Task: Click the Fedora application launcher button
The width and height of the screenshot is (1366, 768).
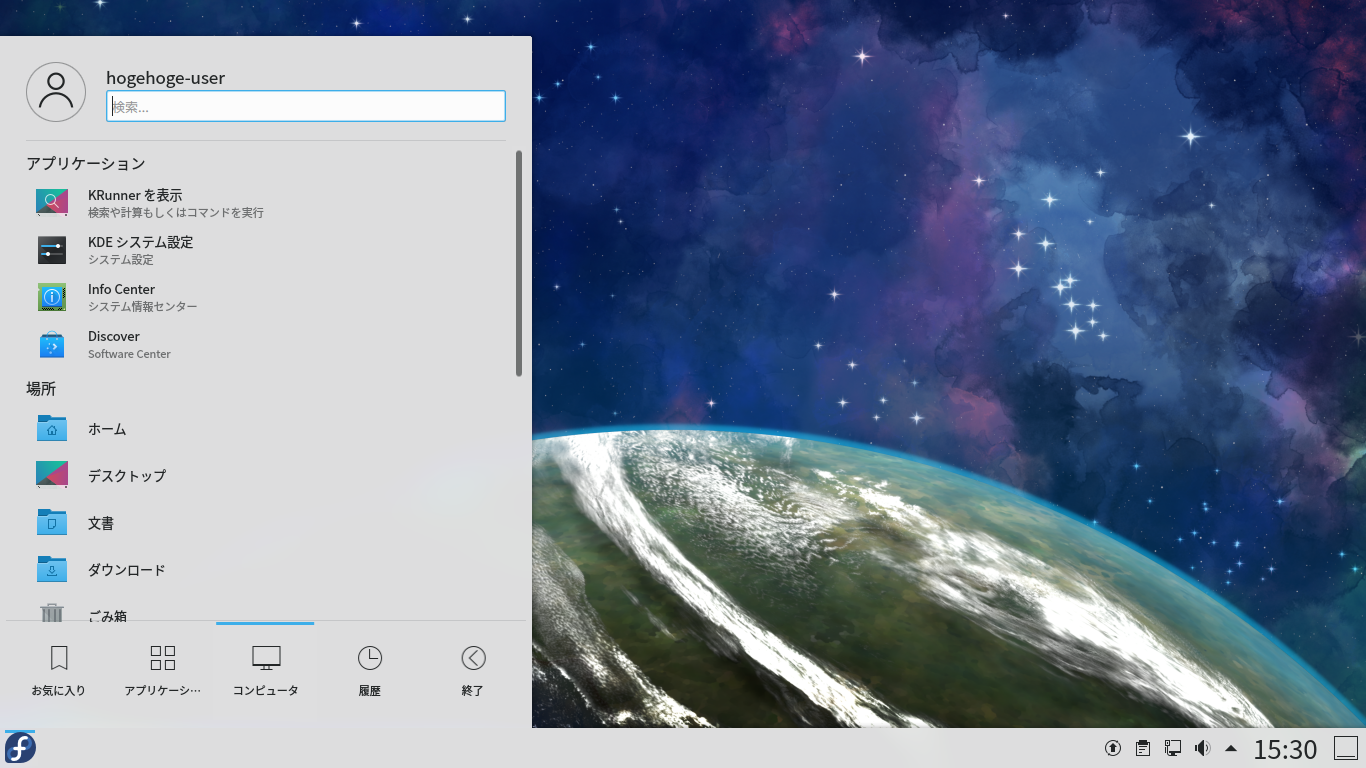Action: point(20,748)
